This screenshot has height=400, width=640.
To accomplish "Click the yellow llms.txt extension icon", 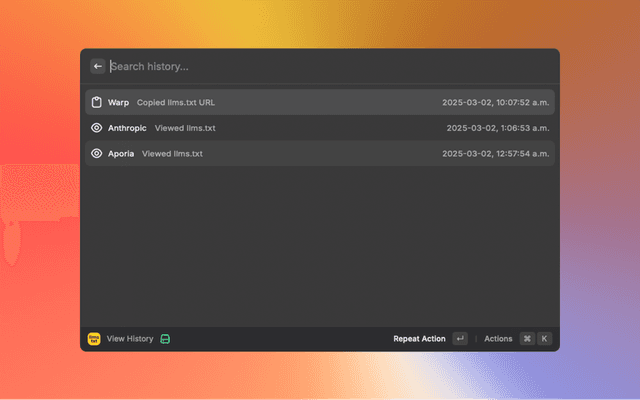I will (94, 339).
